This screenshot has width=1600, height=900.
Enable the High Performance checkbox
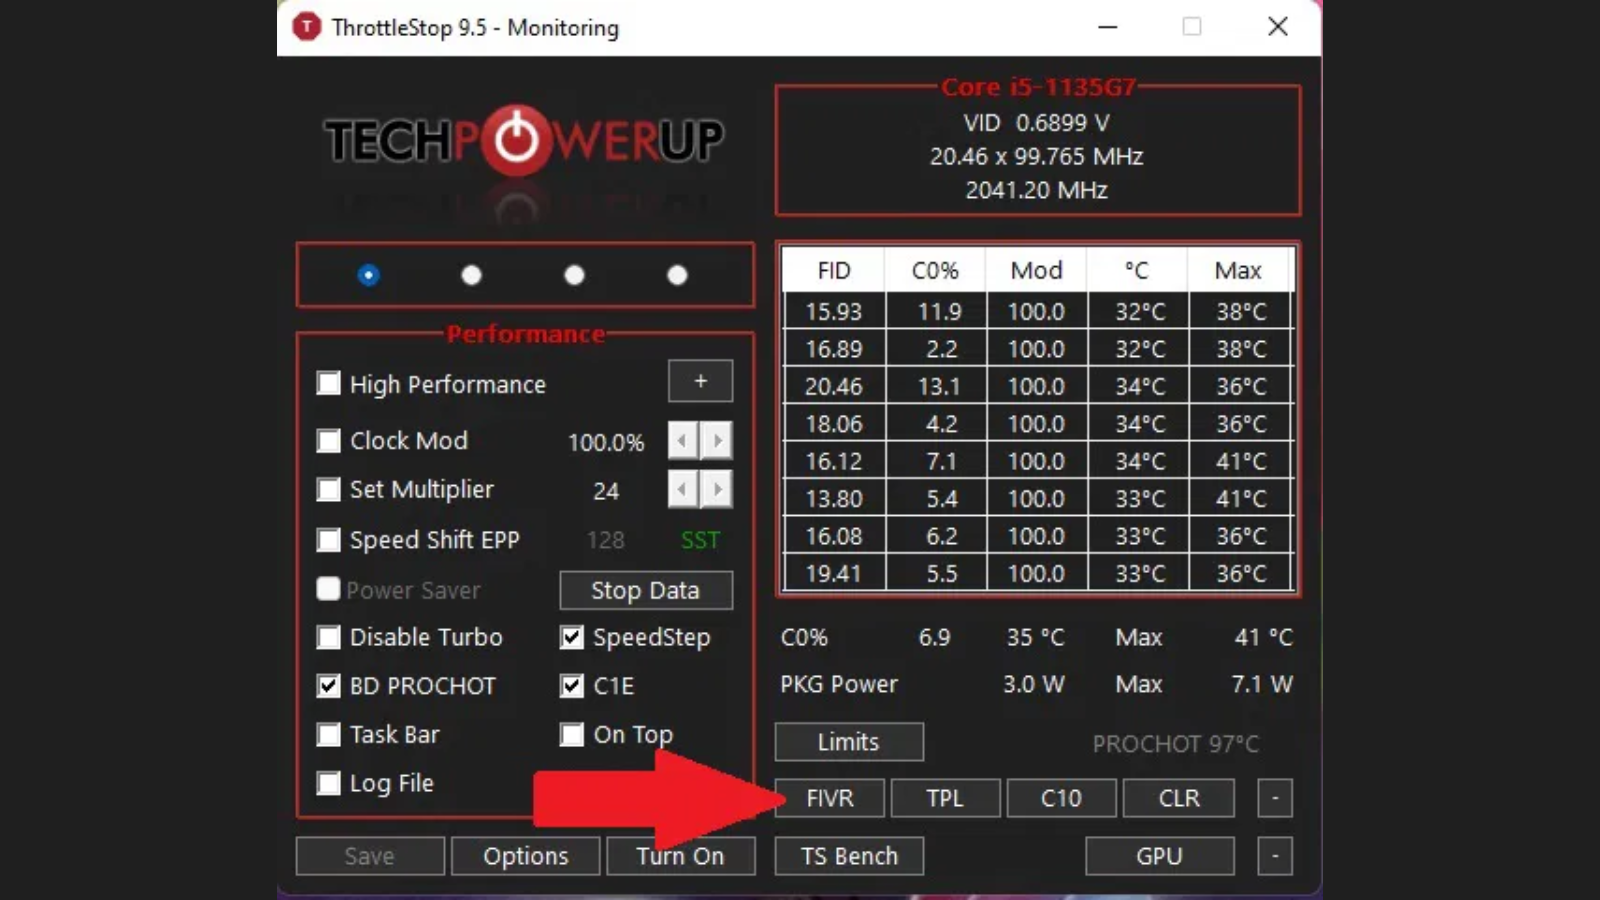[x=328, y=383]
